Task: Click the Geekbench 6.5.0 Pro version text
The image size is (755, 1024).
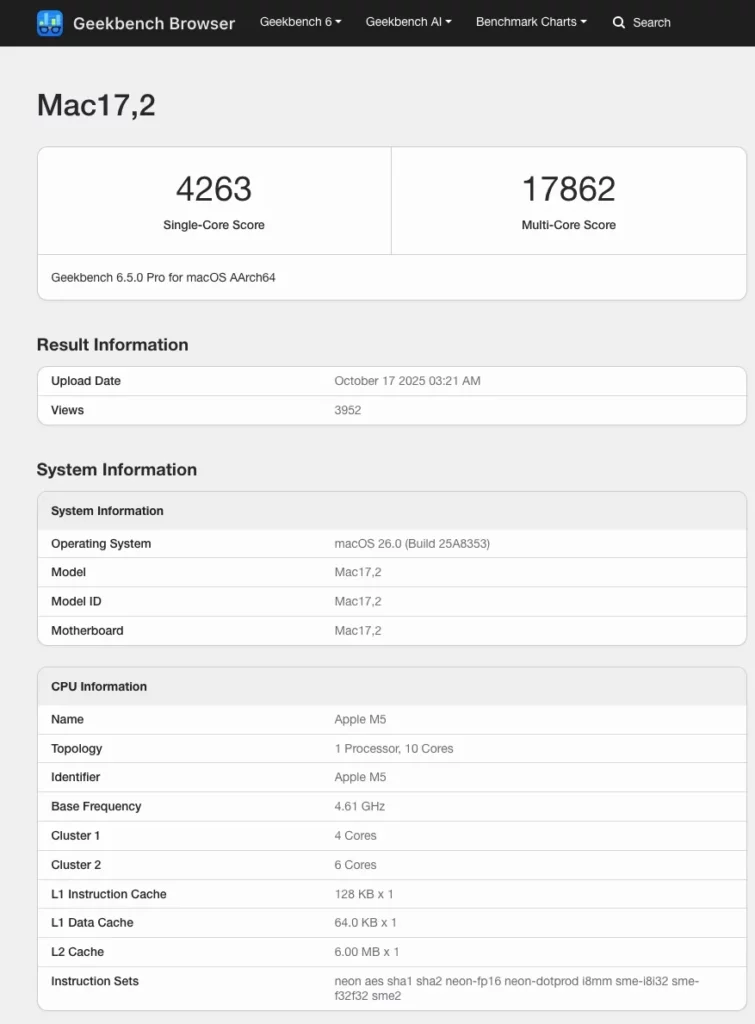Action: (163, 277)
